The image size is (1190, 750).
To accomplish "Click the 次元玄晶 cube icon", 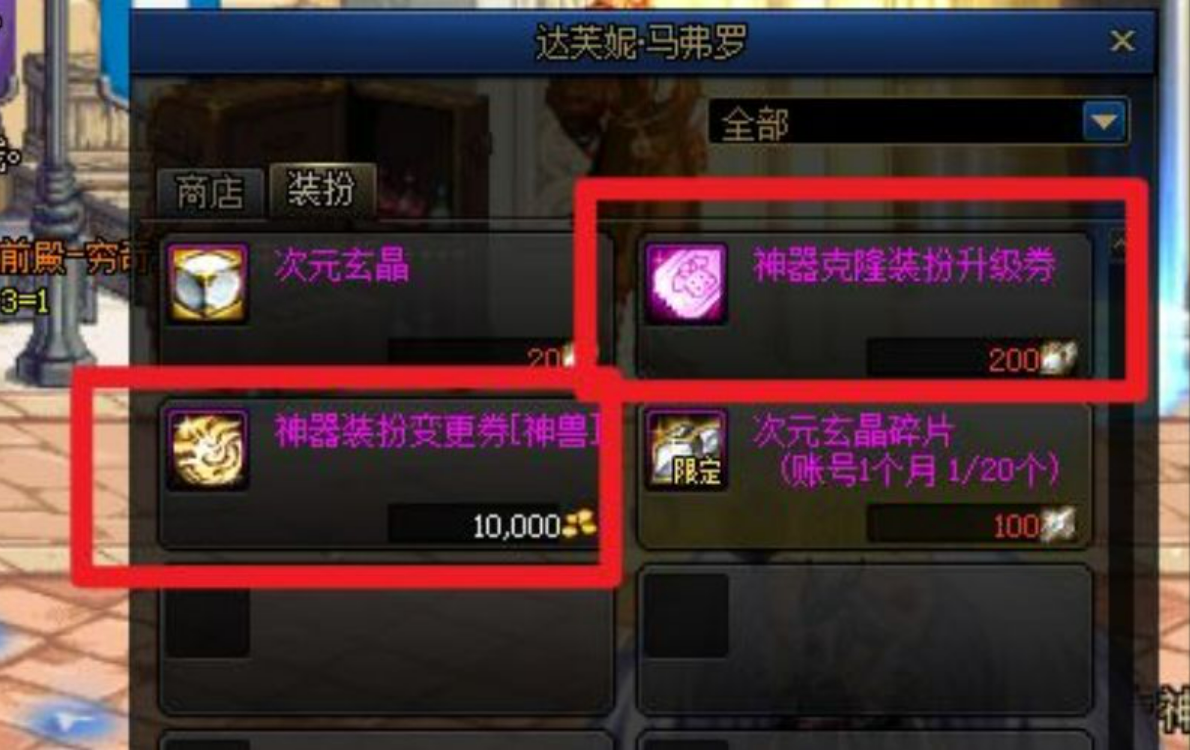I will tap(207, 283).
